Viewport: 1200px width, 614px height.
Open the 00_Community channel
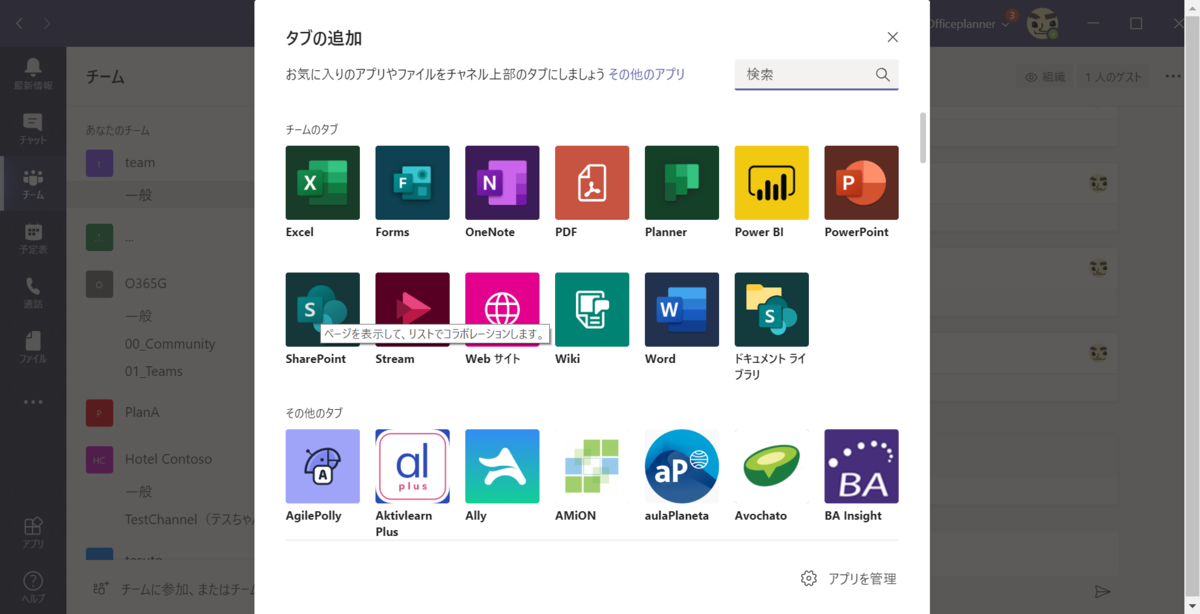(169, 343)
